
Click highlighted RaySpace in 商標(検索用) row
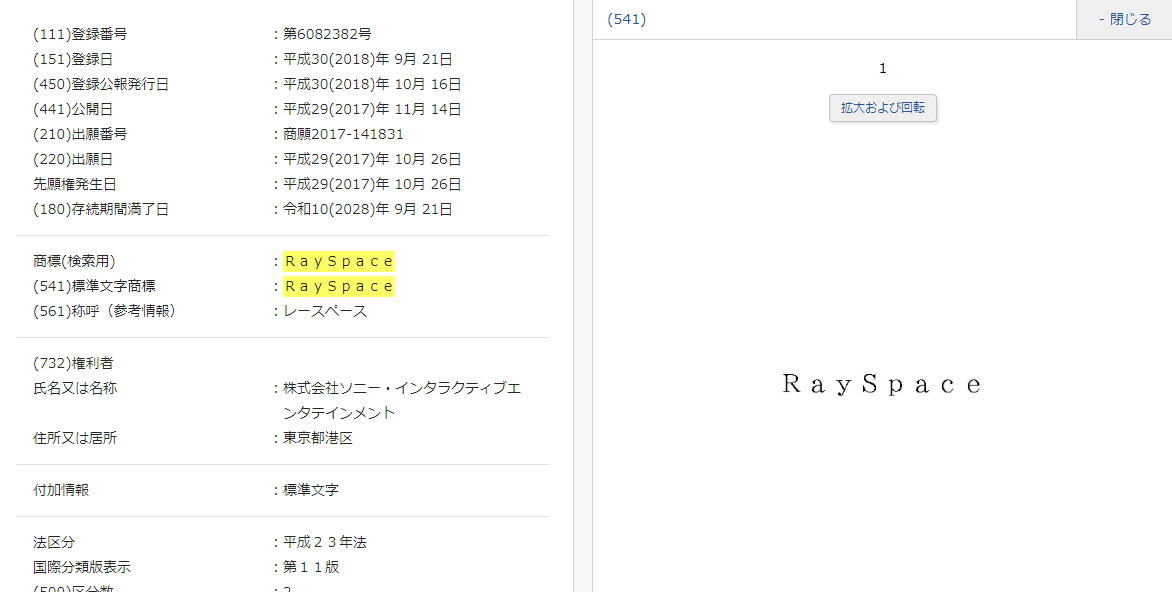[x=339, y=261]
